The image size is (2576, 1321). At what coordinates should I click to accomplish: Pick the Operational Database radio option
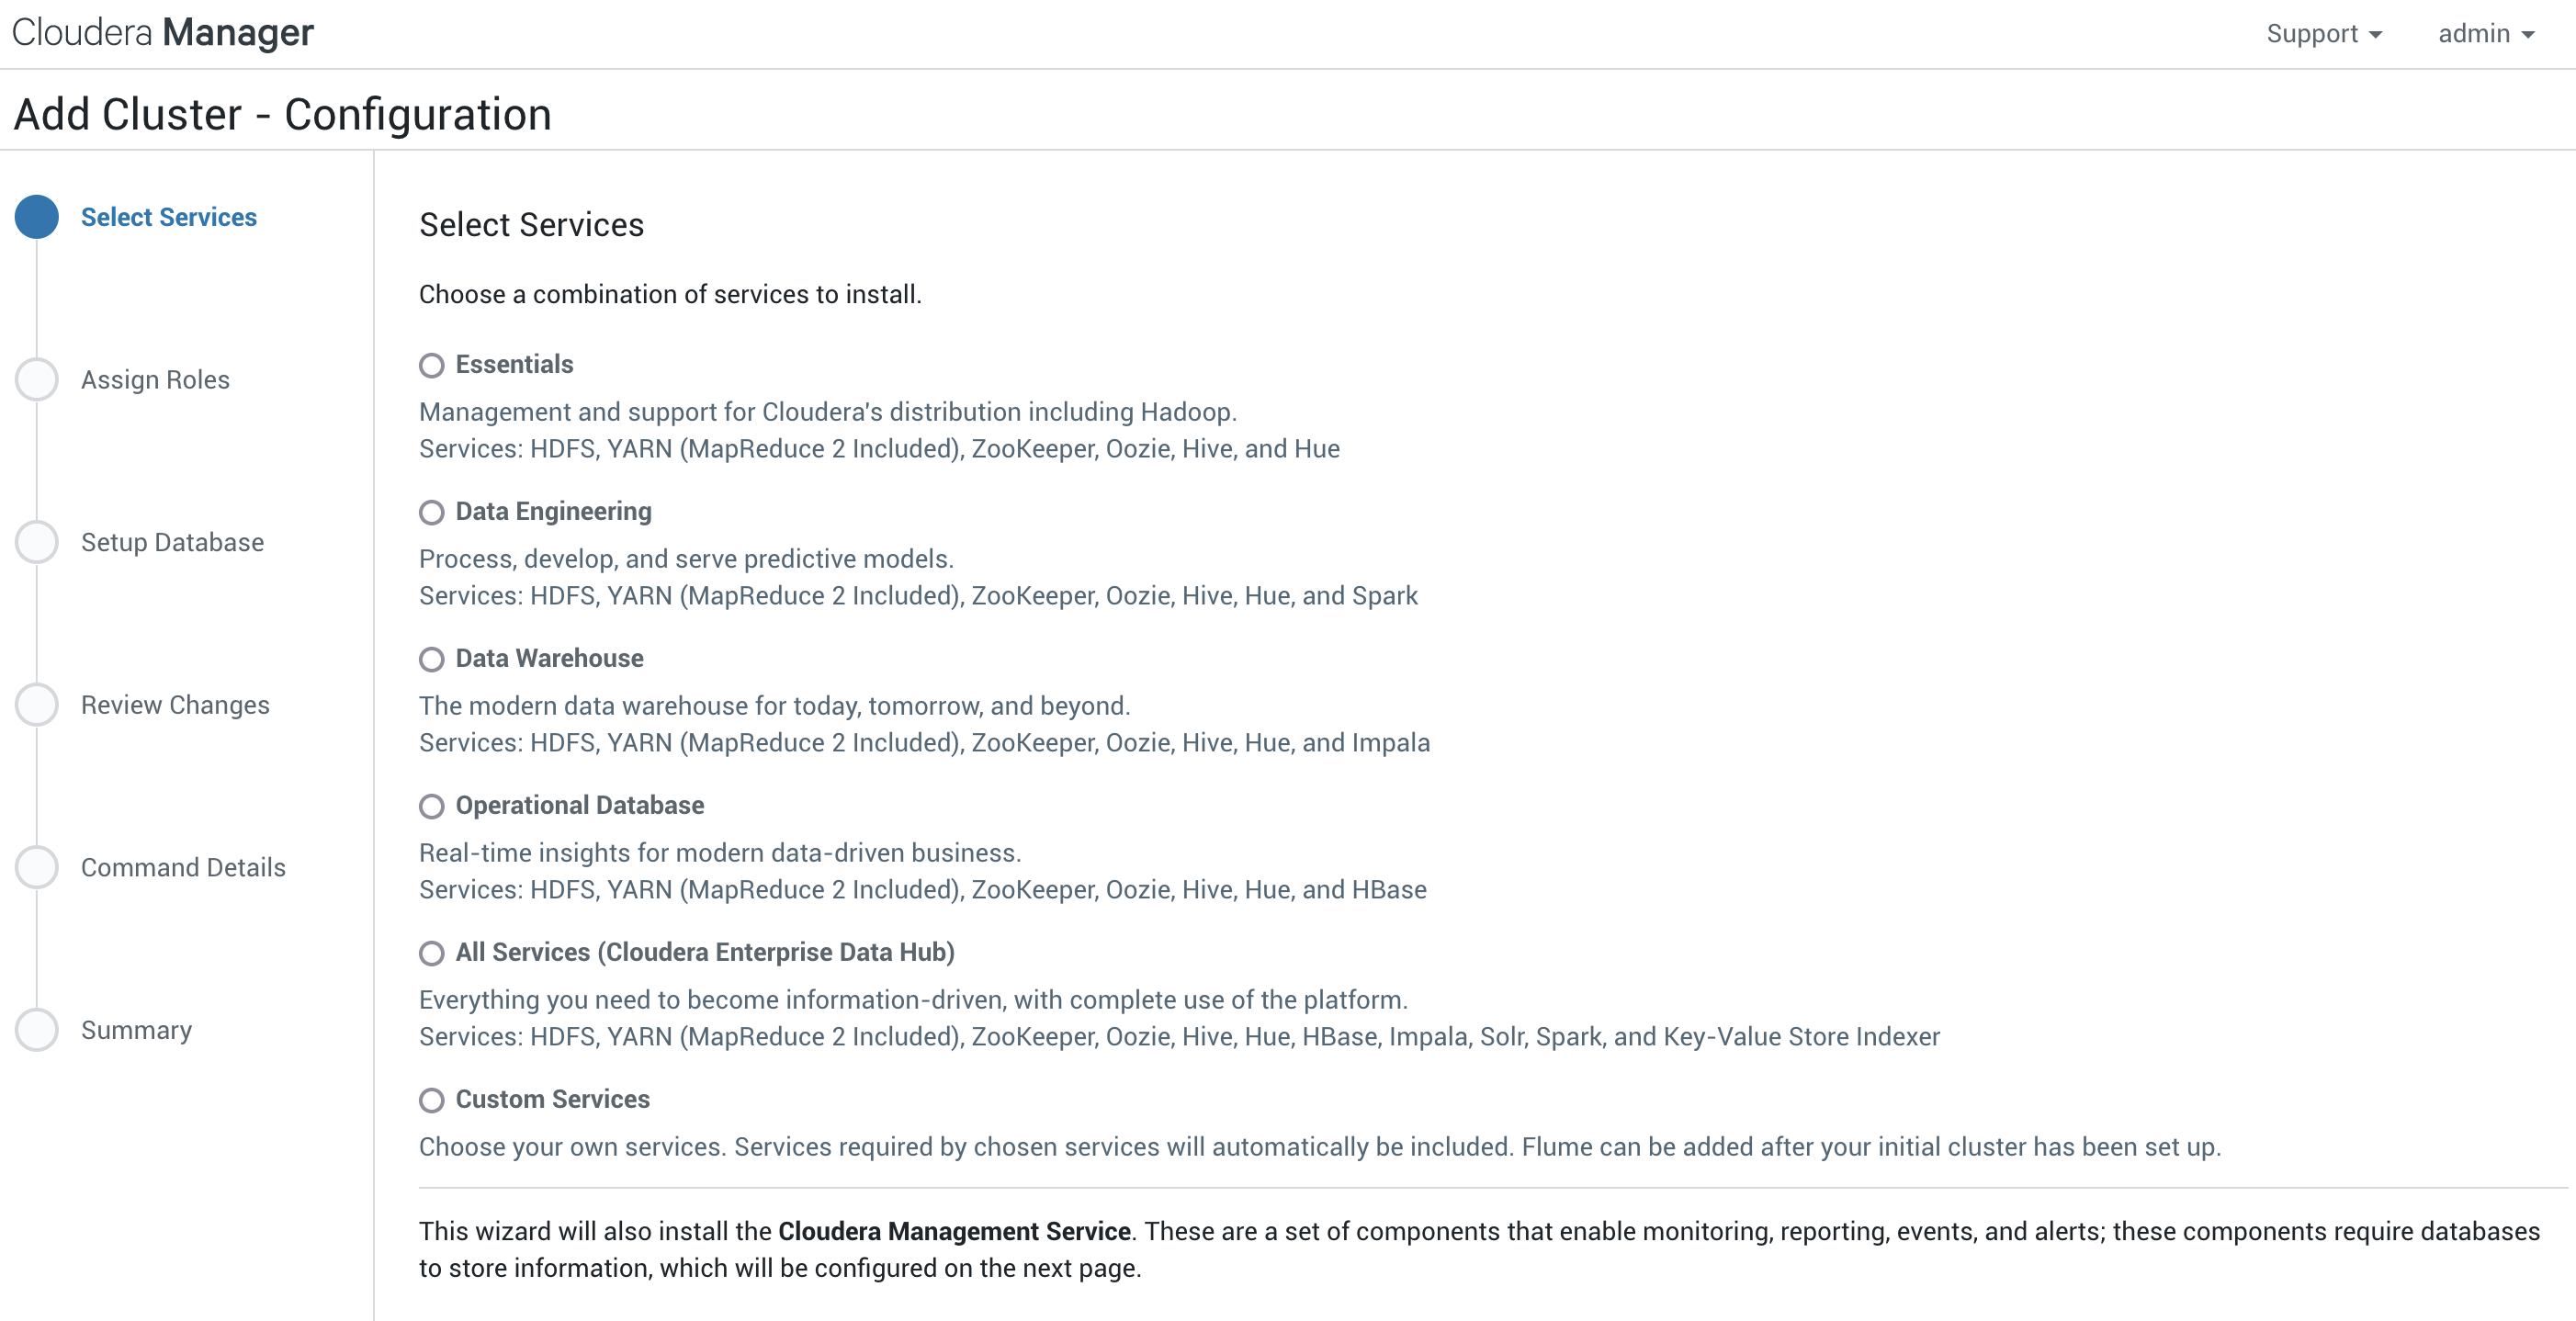point(431,806)
